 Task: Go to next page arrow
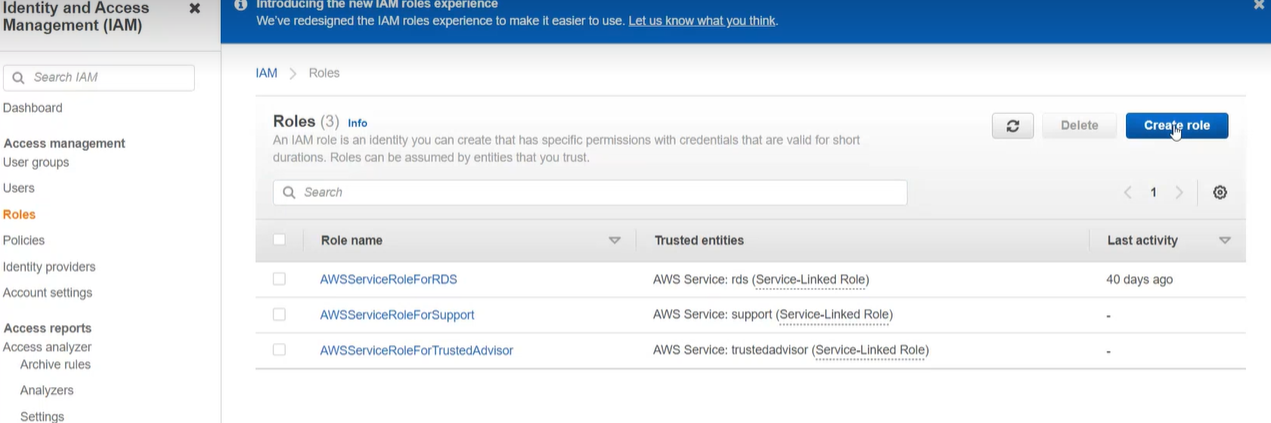(1180, 193)
